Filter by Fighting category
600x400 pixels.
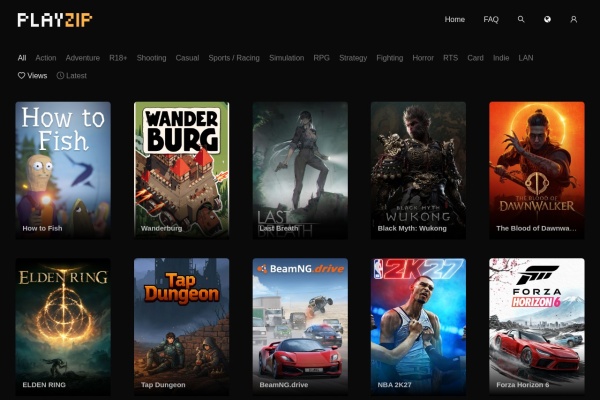click(x=390, y=58)
